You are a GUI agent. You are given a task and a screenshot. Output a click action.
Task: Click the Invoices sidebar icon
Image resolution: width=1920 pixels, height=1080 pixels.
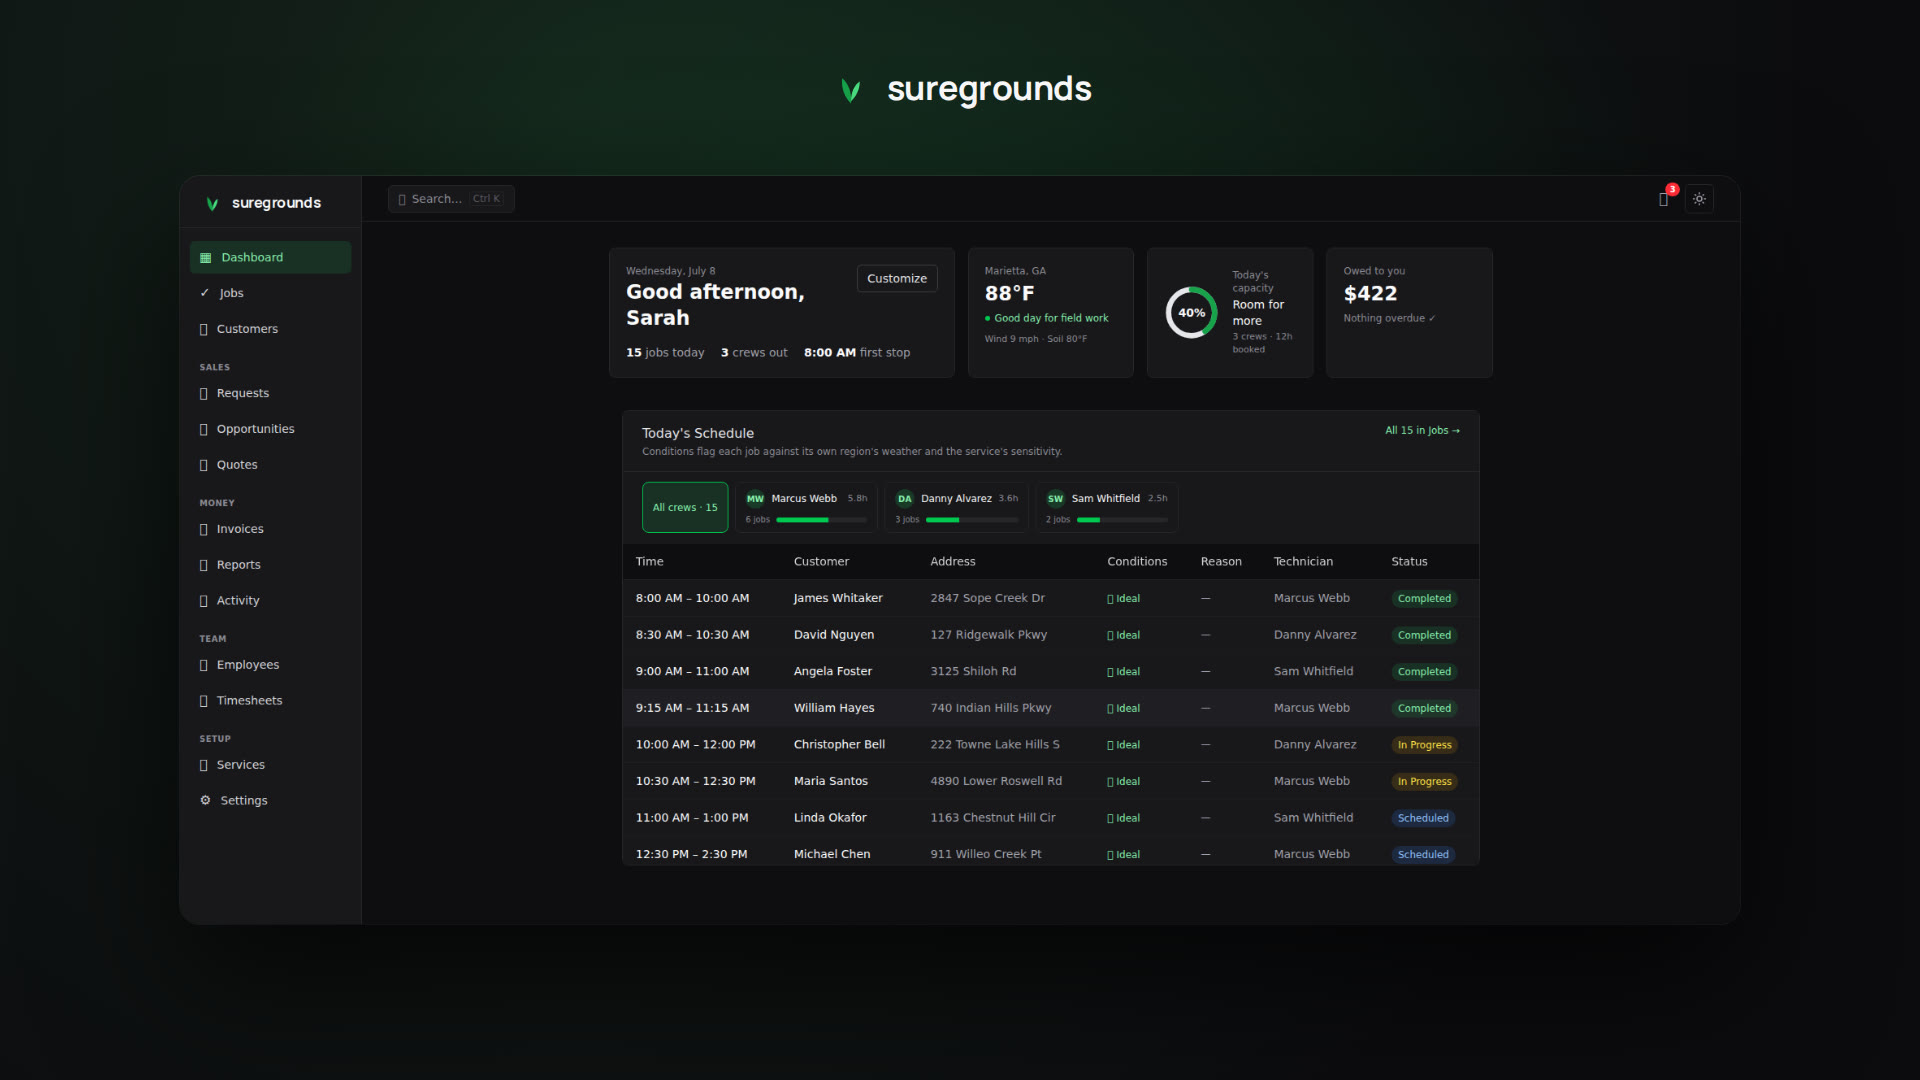204,529
